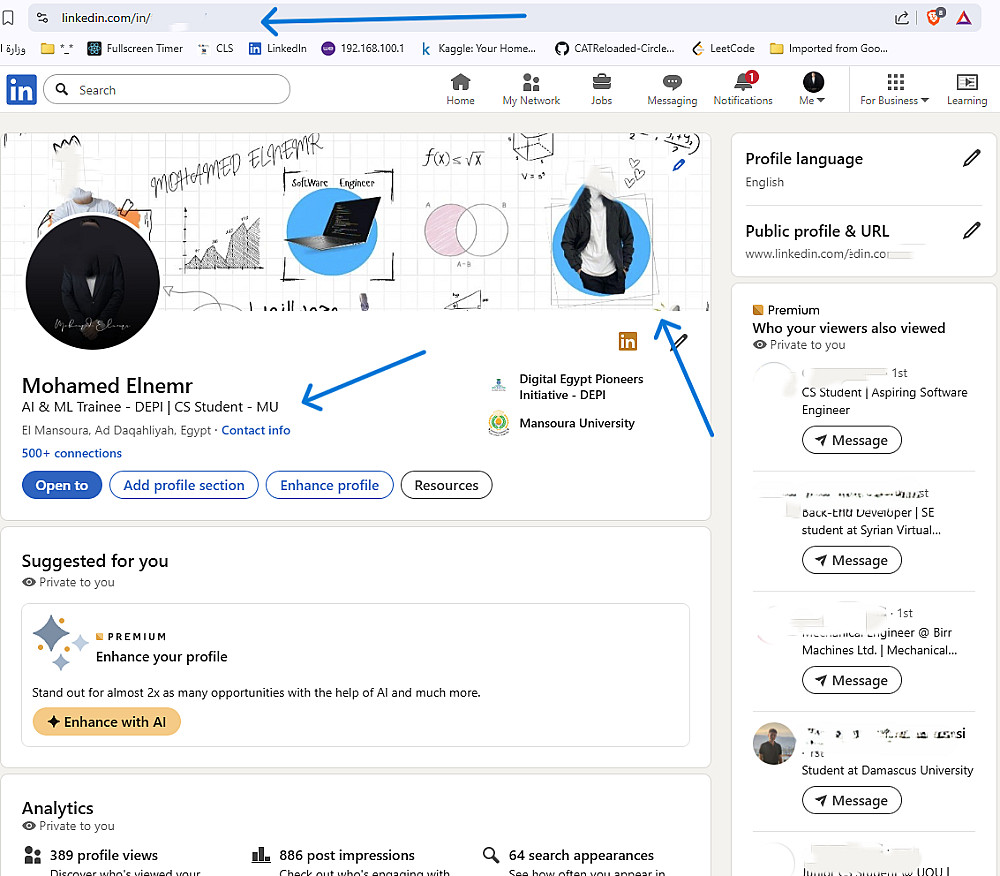This screenshot has height=876, width=1000.
Task: Click the share page icon in address bar
Action: pos(901,18)
